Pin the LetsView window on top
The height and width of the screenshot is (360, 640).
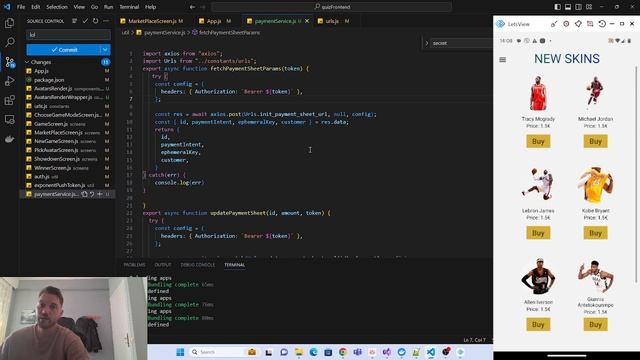[578, 24]
